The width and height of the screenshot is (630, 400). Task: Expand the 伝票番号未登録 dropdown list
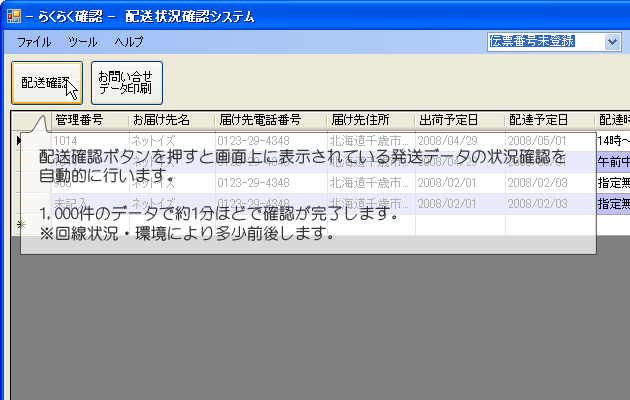pos(612,41)
